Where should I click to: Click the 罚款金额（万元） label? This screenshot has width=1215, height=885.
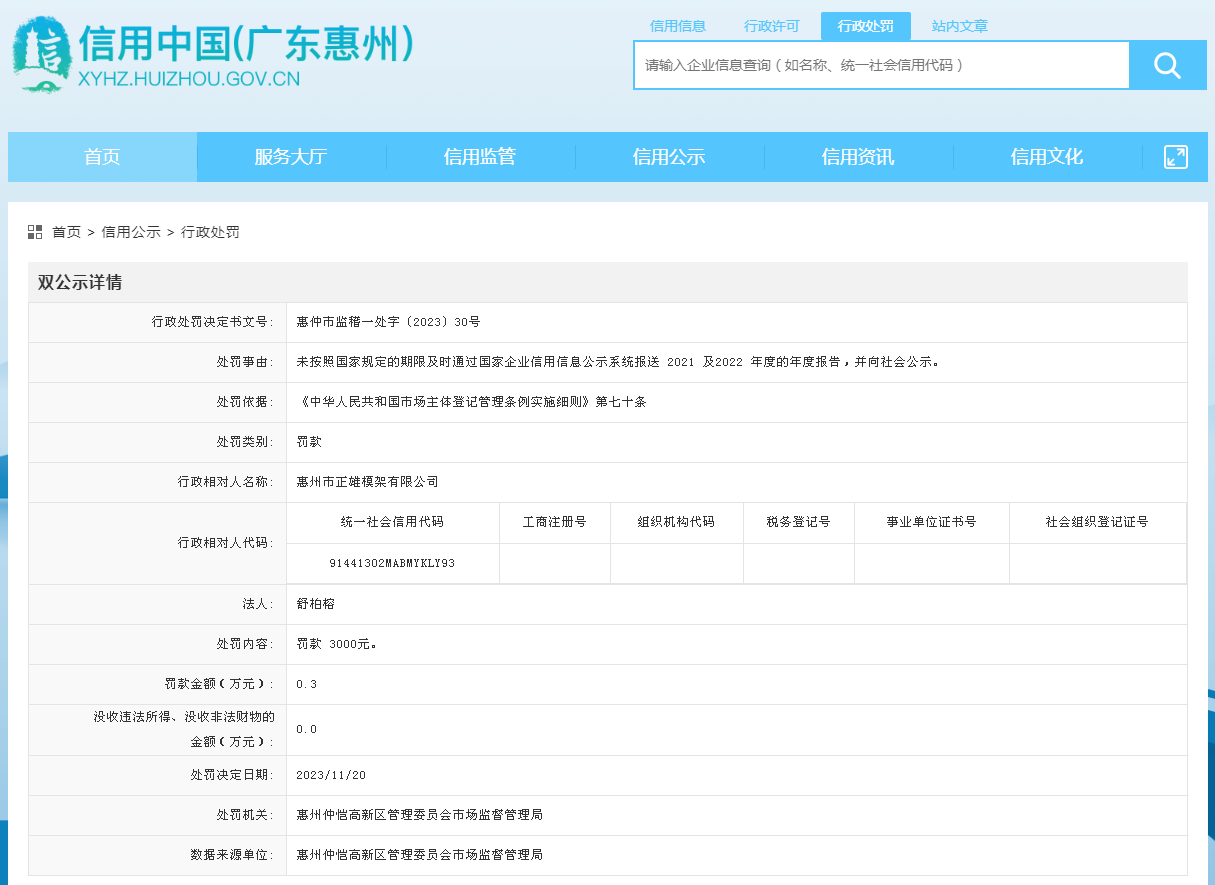(x=219, y=684)
